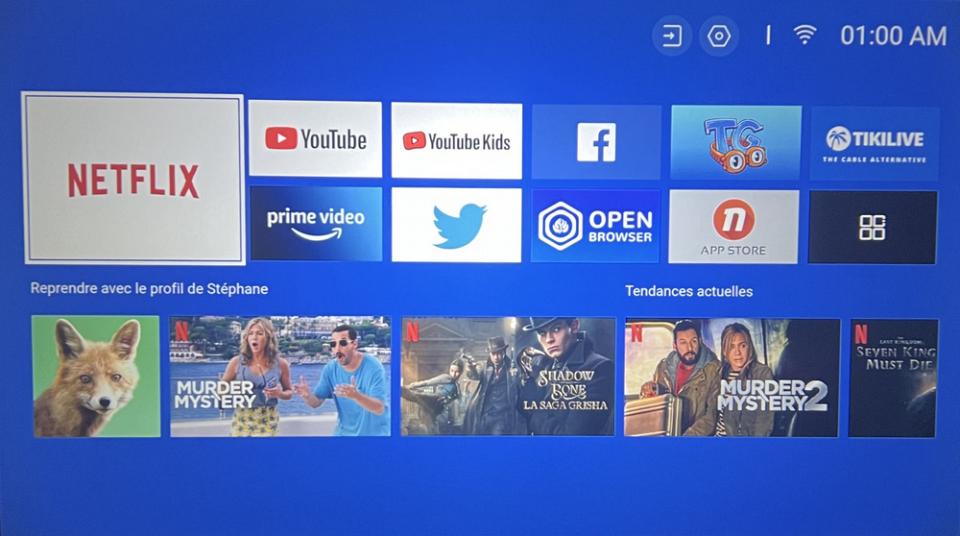Select the input source icon
The image size is (960, 536).
point(672,36)
